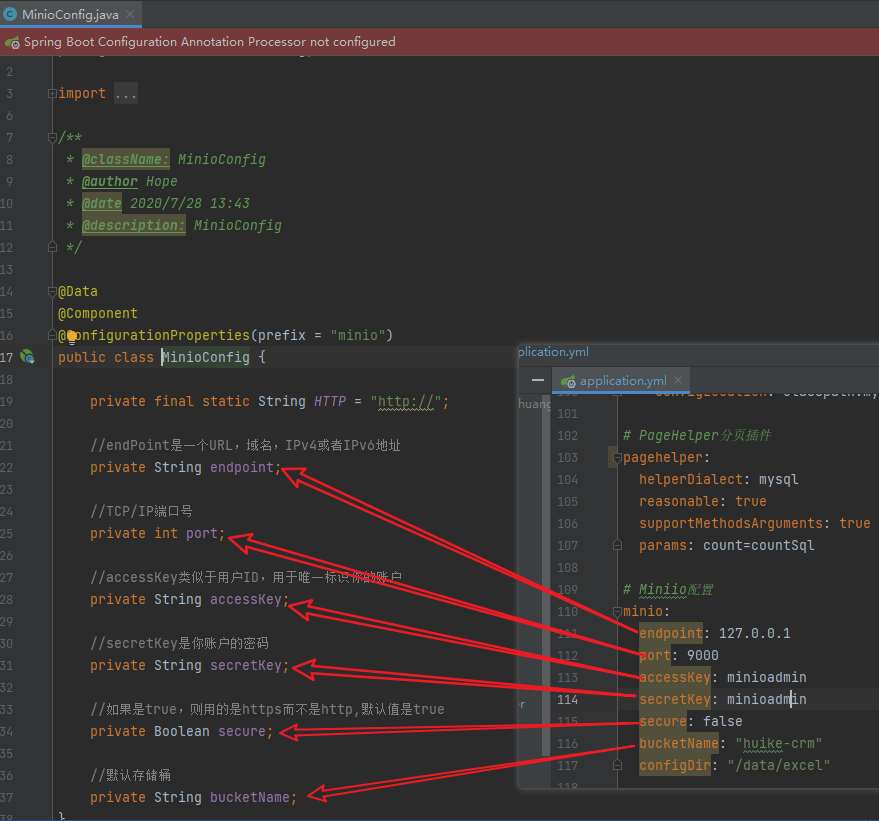The width and height of the screenshot is (879, 821).
Task: Click the secretKey field in Java class
Action: click(x=246, y=665)
